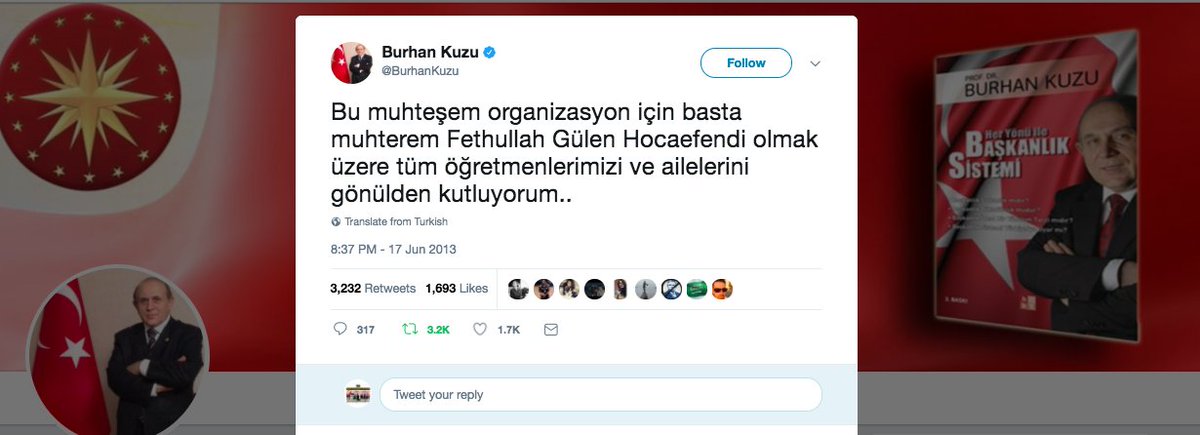Open Burhan Kuzu's tweet avatar
This screenshot has width=1200, height=435.
352,63
